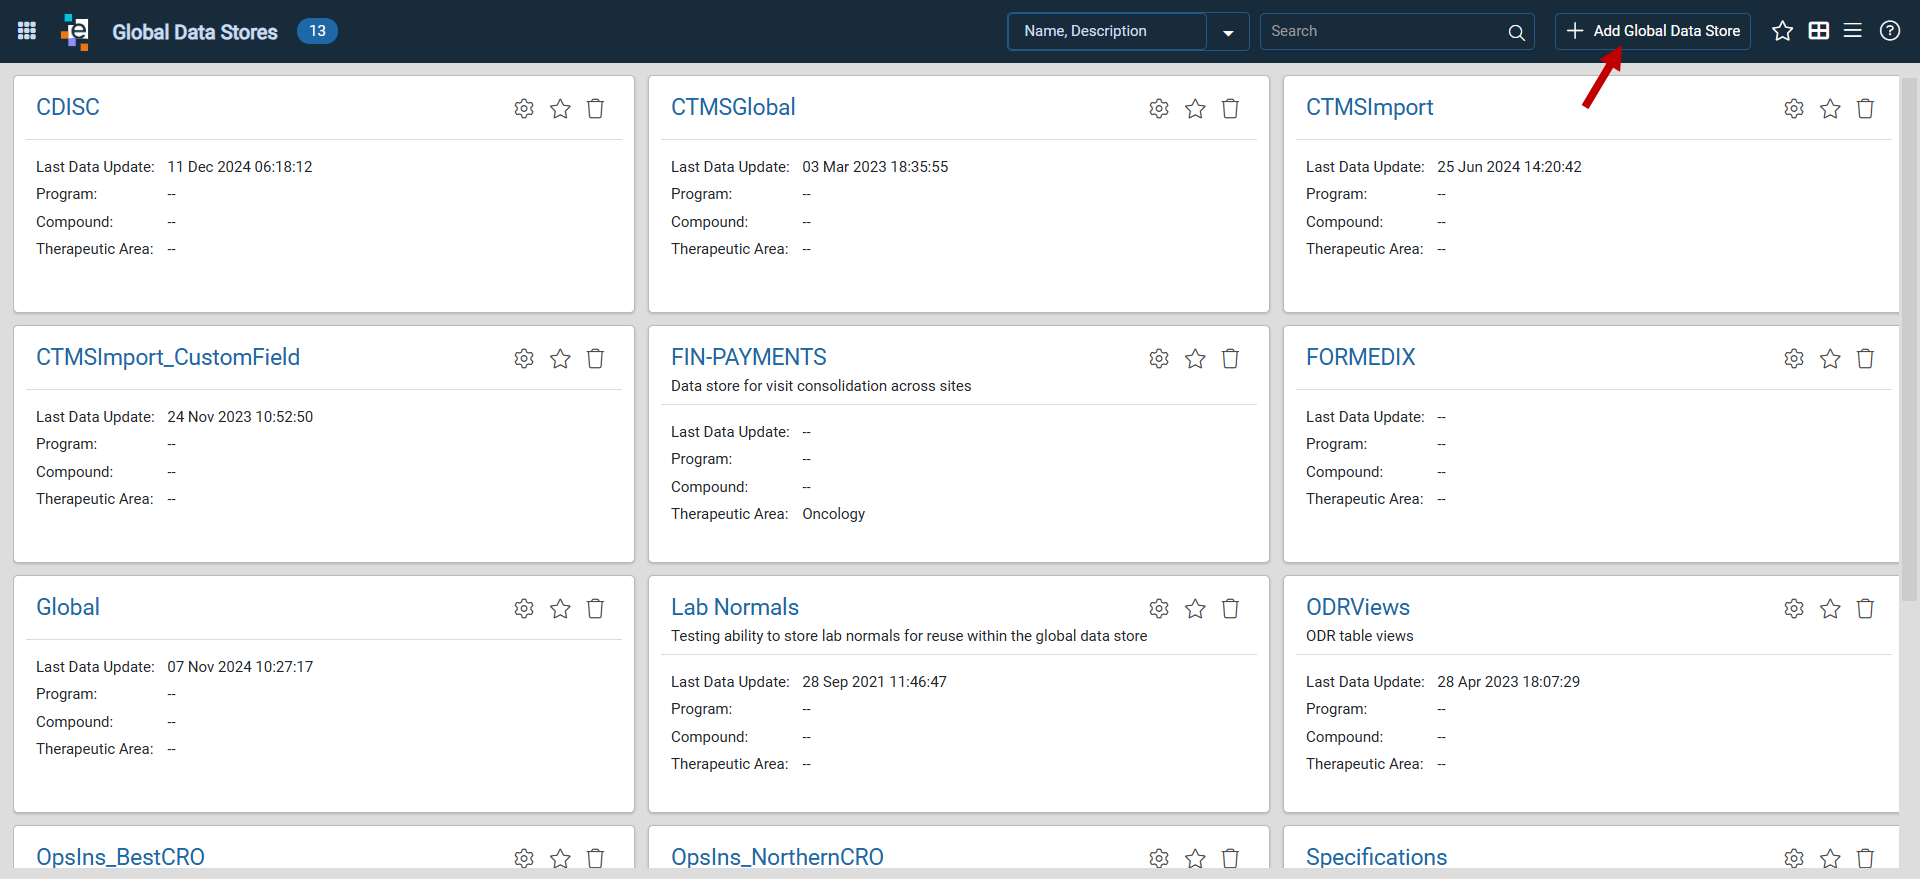Viewport: 1920px width, 879px height.
Task: Expand the search field dropdown arrow
Action: [x=1228, y=32]
